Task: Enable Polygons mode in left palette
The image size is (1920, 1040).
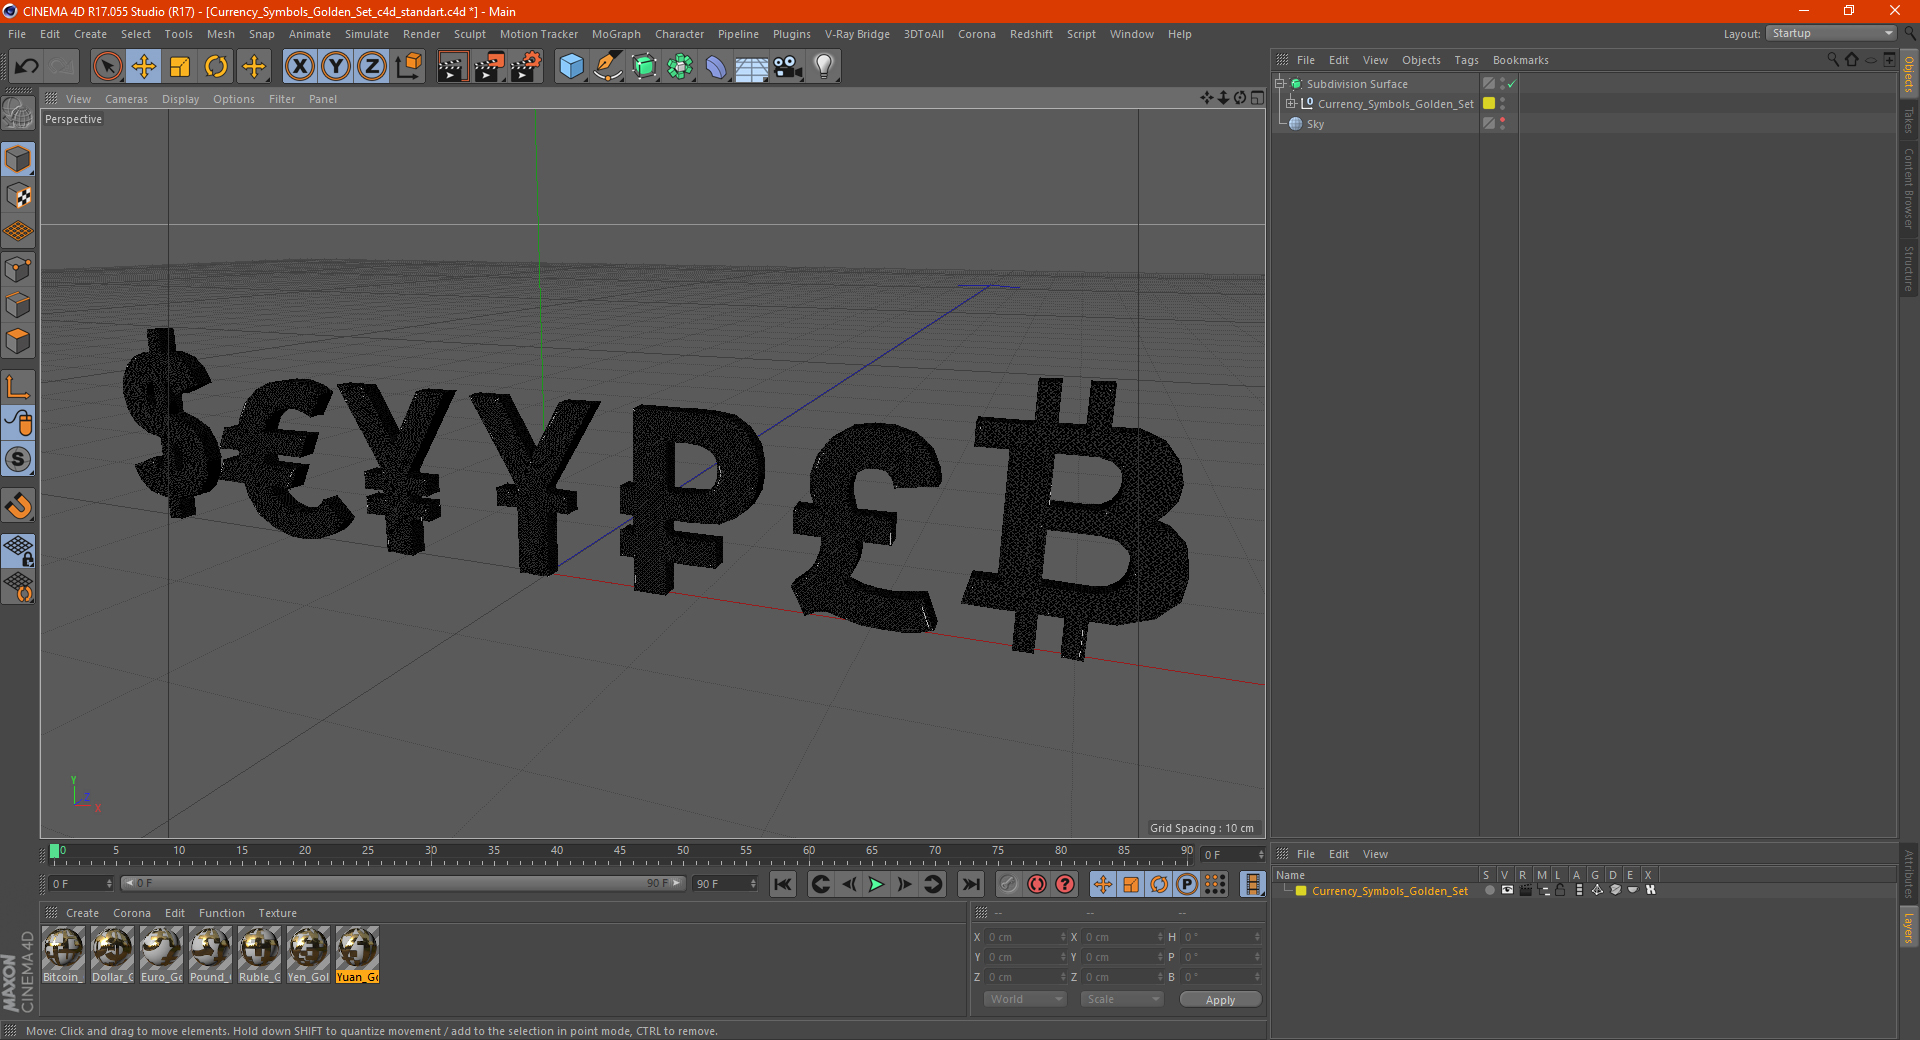Action: click(x=18, y=341)
